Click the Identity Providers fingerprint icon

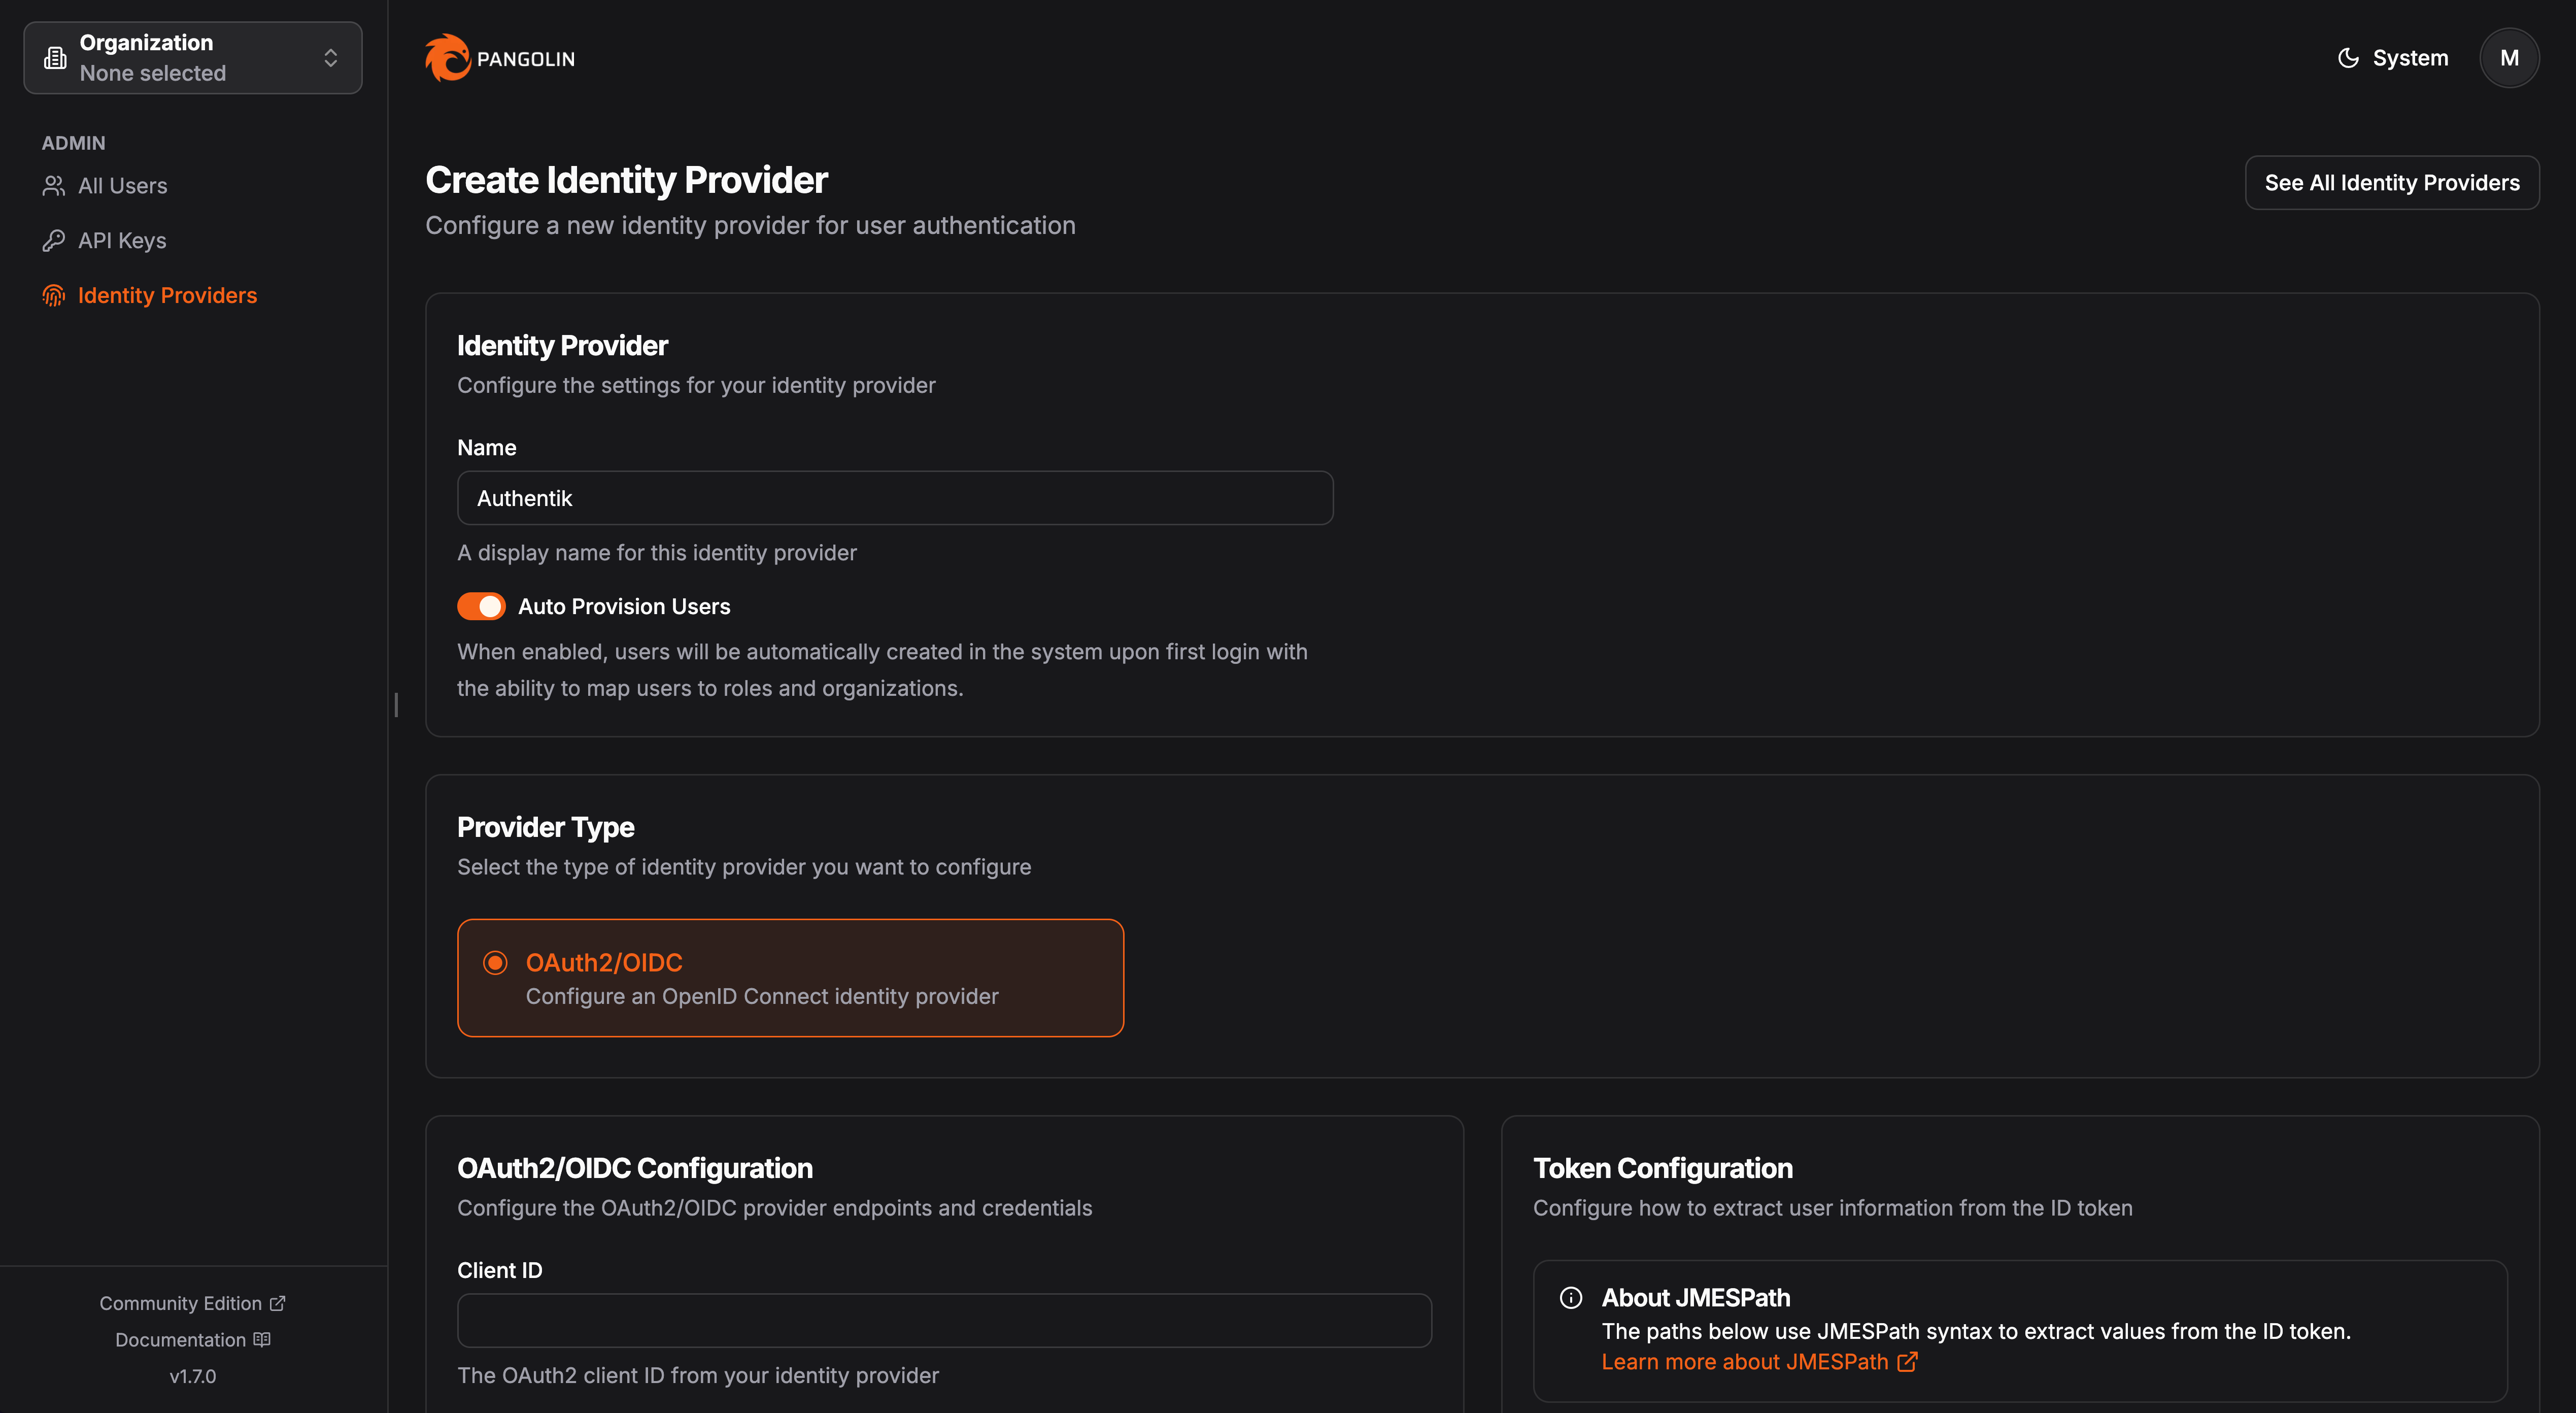tap(54, 296)
